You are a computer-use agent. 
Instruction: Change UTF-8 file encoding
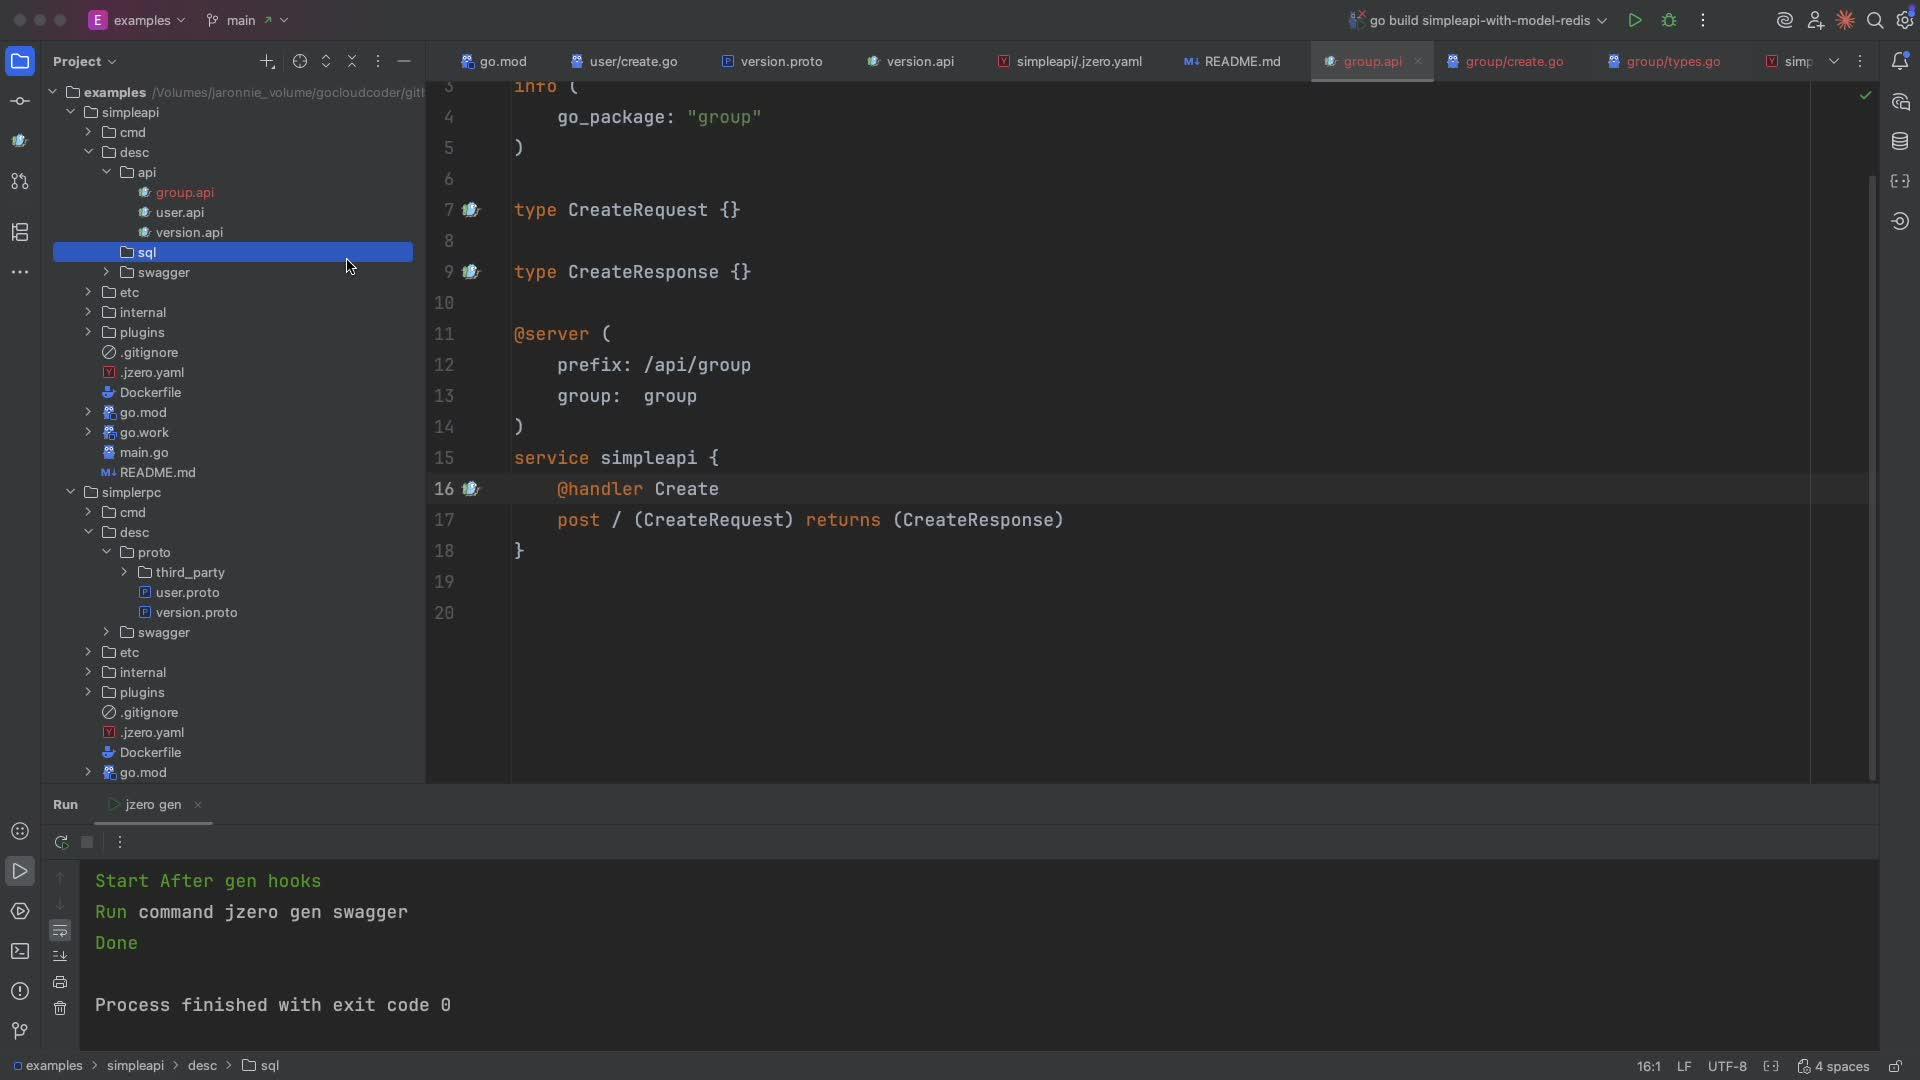click(1727, 1066)
